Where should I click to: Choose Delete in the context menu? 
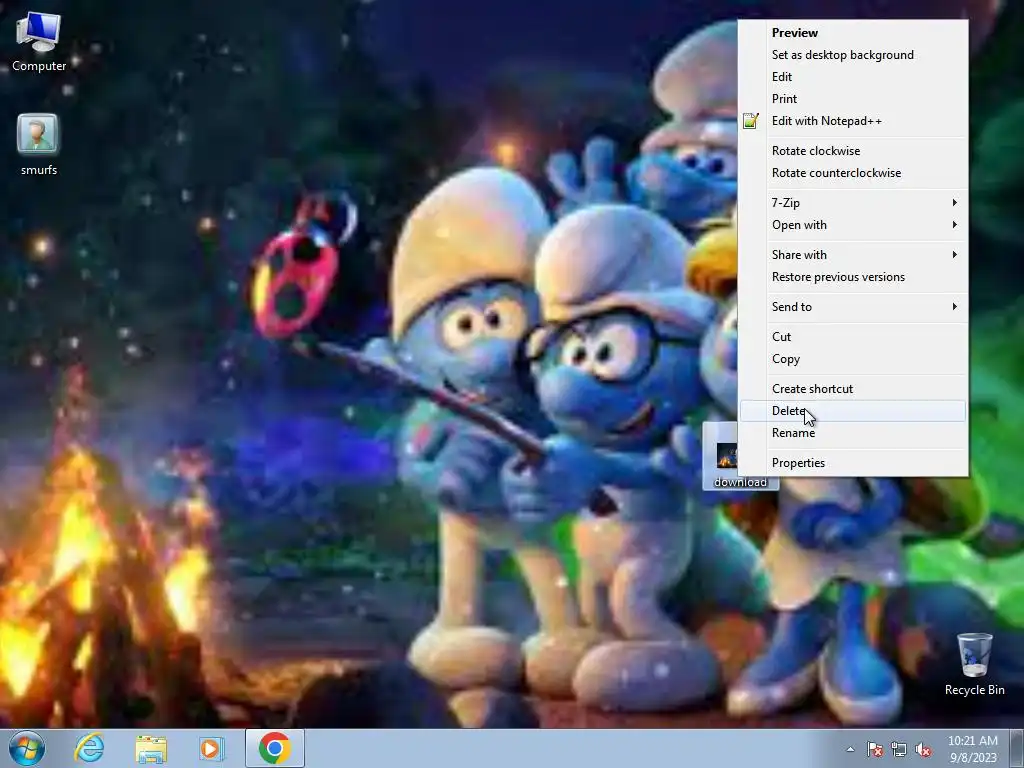[x=853, y=411]
